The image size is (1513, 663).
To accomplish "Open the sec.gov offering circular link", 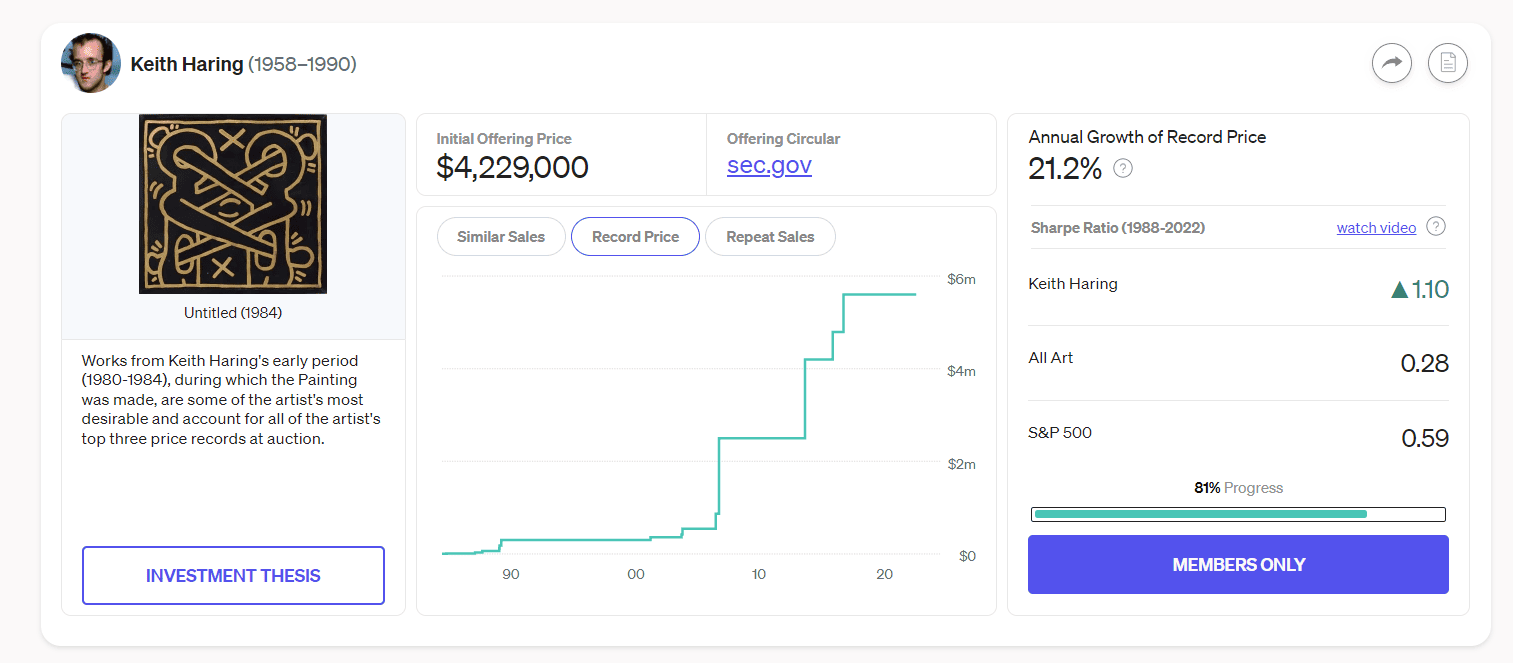I will [x=769, y=165].
